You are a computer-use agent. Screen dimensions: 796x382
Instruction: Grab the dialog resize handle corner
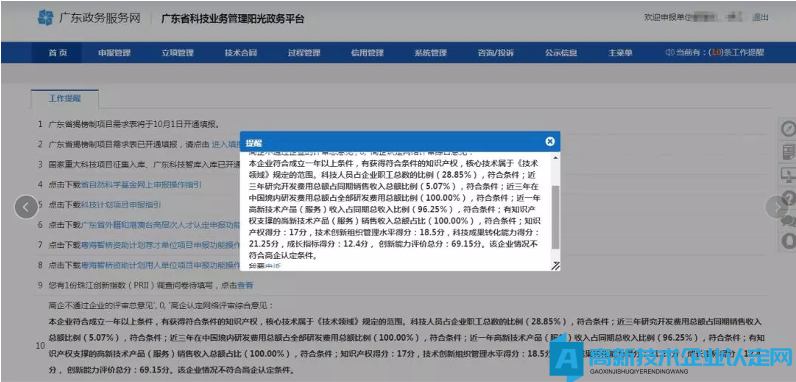point(555,265)
